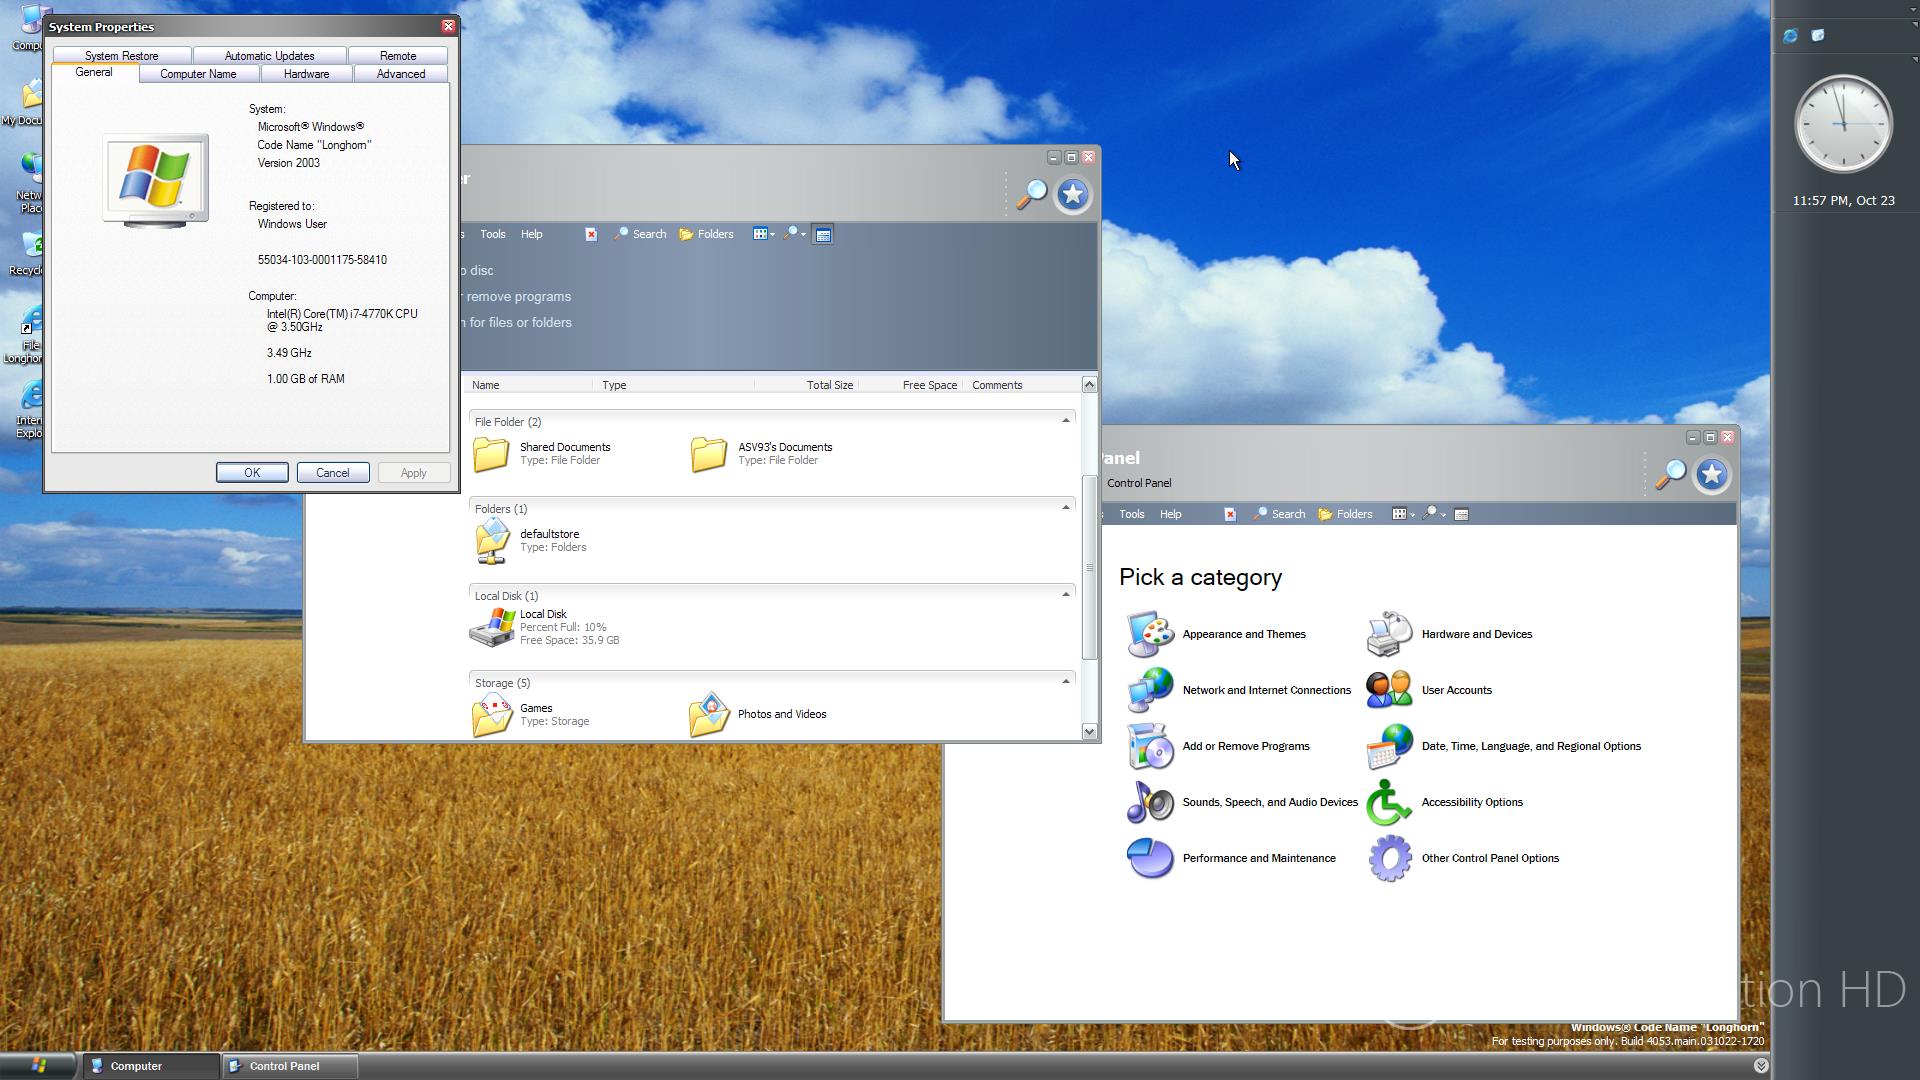Toggle Folders pane in Control Panel toolbar

pyautogui.click(x=1345, y=514)
